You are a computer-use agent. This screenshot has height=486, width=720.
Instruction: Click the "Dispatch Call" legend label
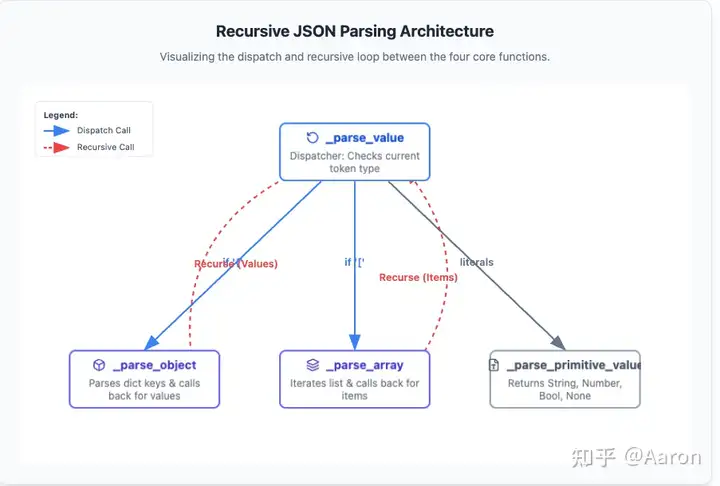coord(104,130)
